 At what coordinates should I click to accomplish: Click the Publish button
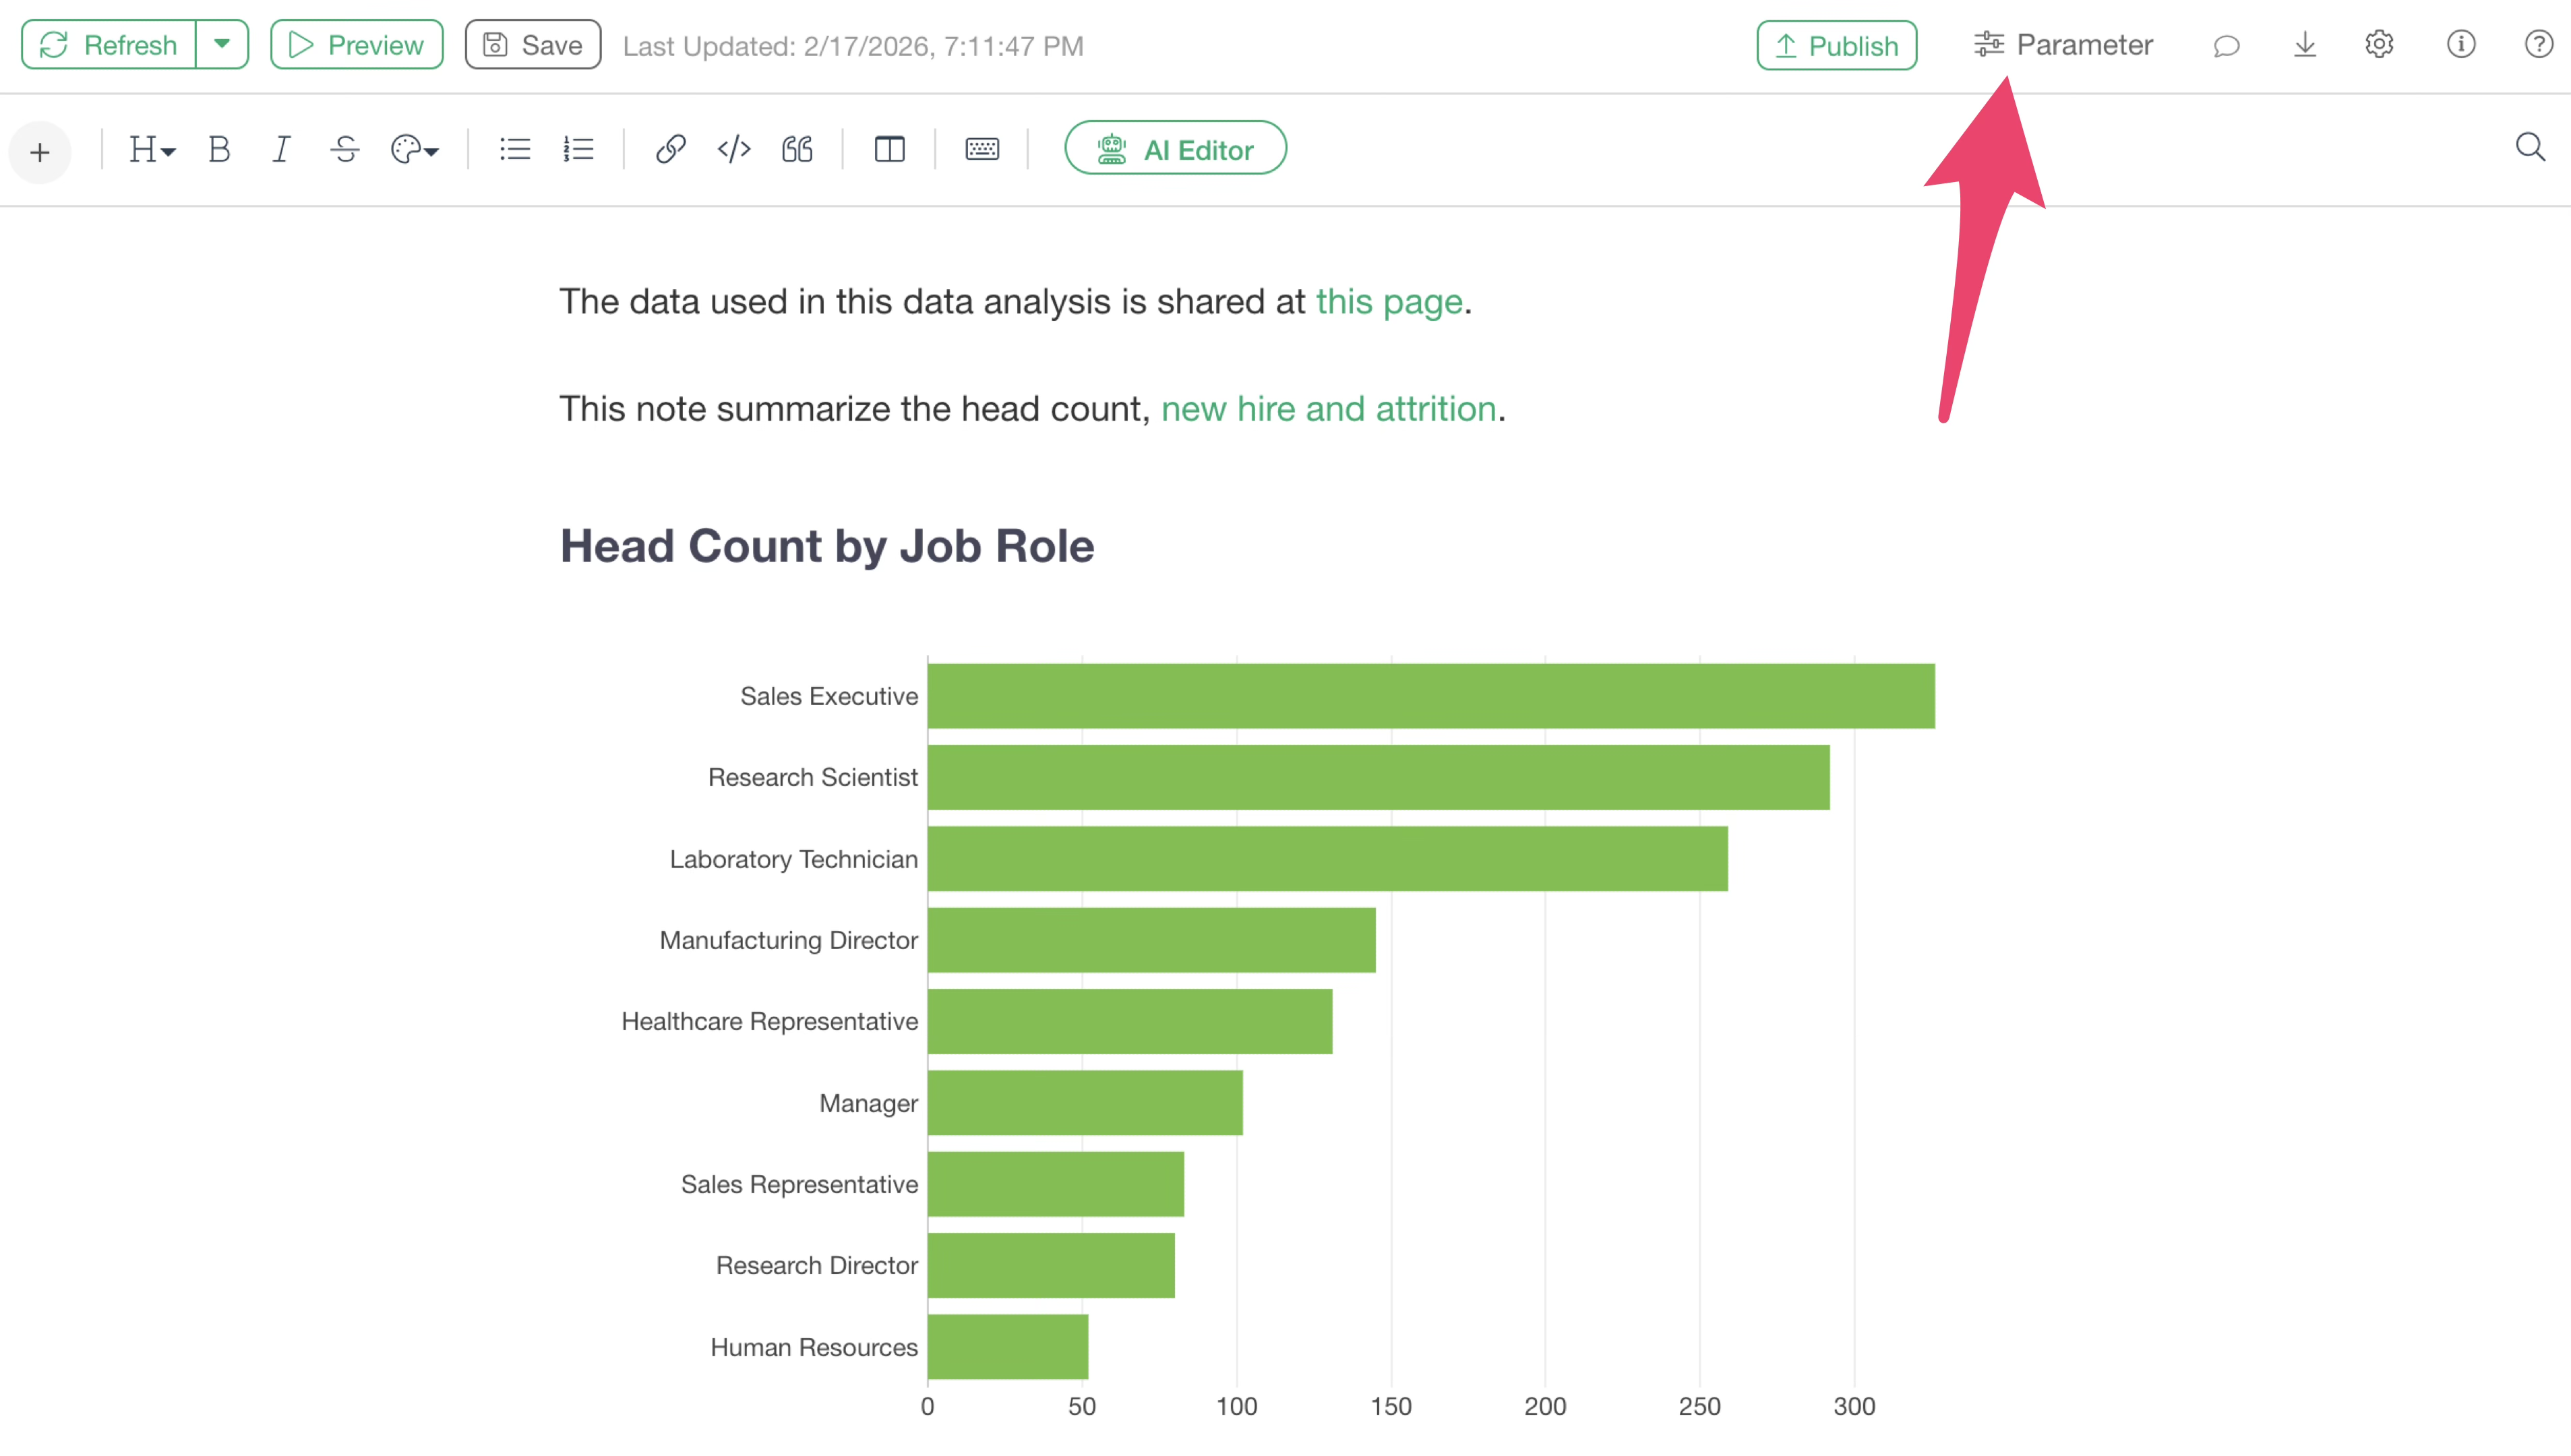pyautogui.click(x=1836, y=46)
